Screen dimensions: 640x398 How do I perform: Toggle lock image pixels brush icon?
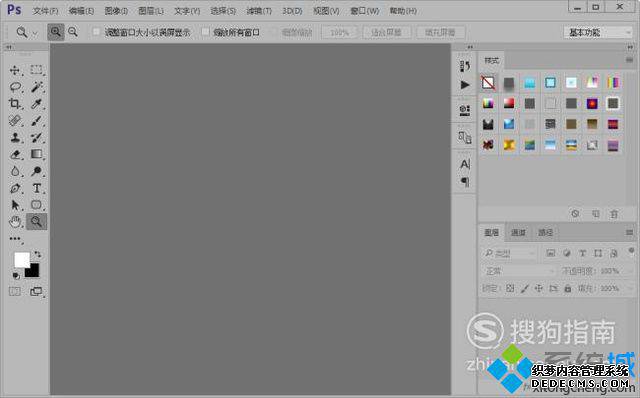(x=524, y=288)
